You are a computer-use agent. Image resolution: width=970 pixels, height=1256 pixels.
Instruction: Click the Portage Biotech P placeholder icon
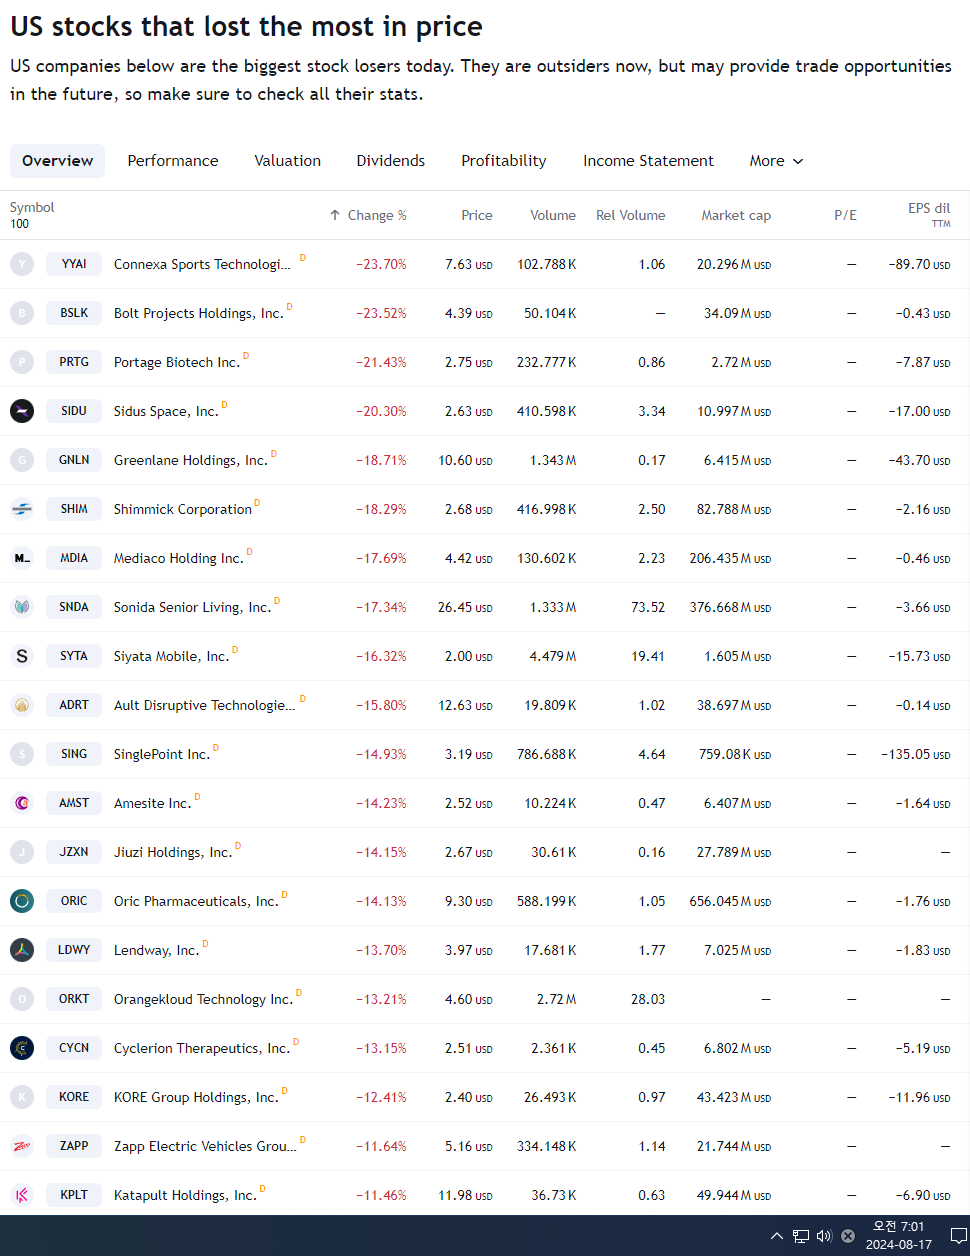[x=22, y=362]
